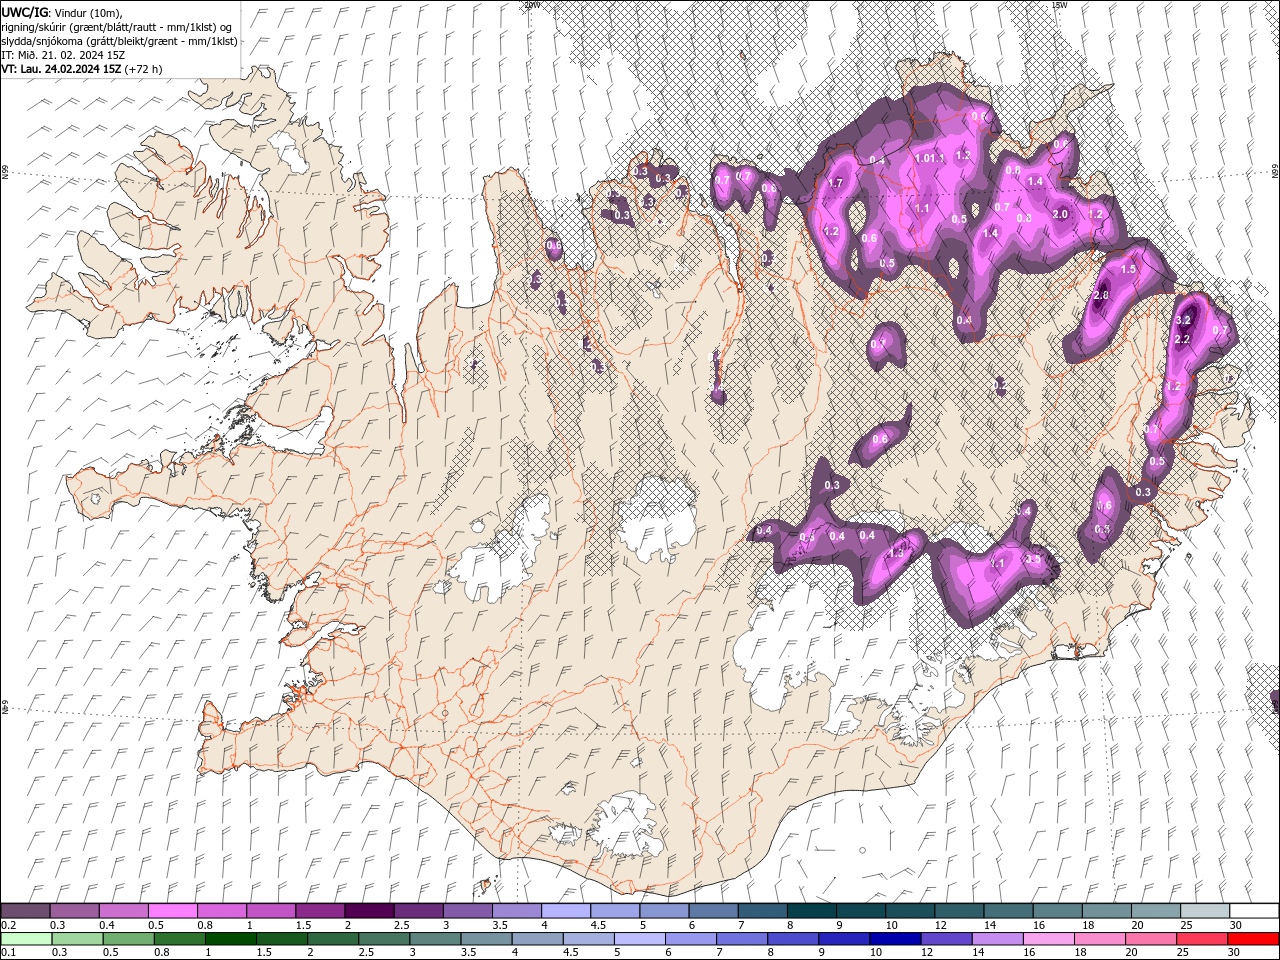Select the 1.5 value on northeast coast

point(1129,270)
